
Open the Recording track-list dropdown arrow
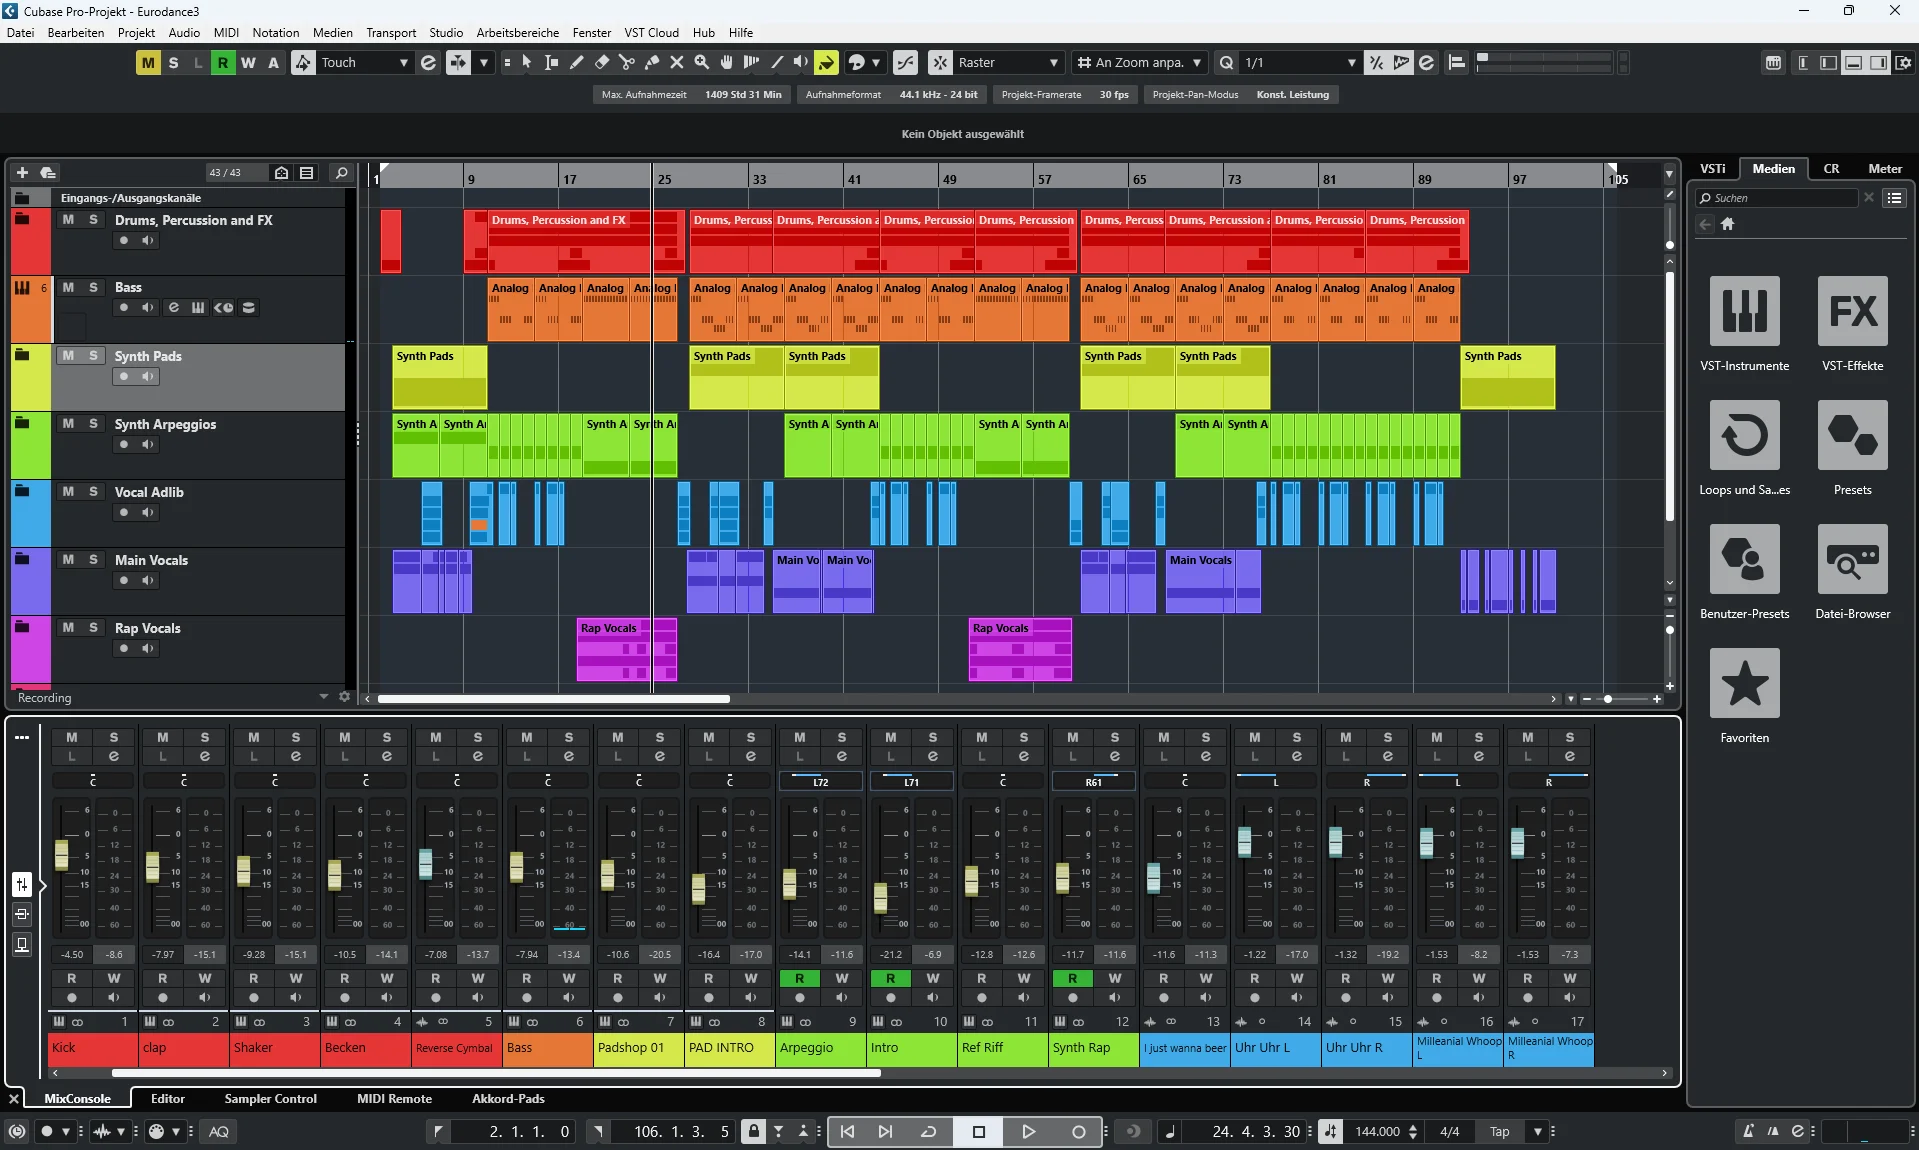pos(323,697)
